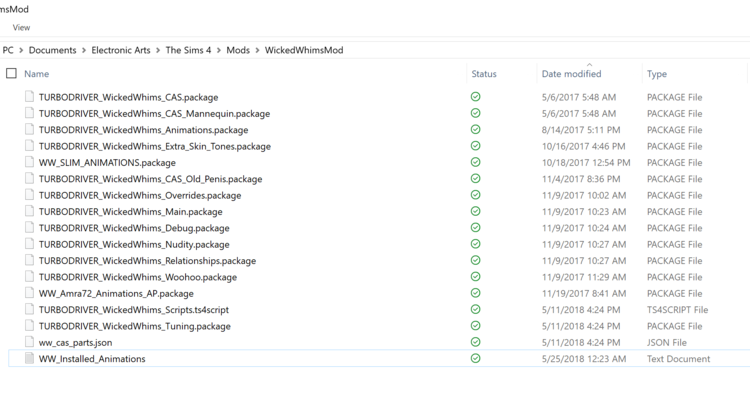
Task: Click file icon of WickedWhims_Animations.package
Action: click(x=29, y=129)
